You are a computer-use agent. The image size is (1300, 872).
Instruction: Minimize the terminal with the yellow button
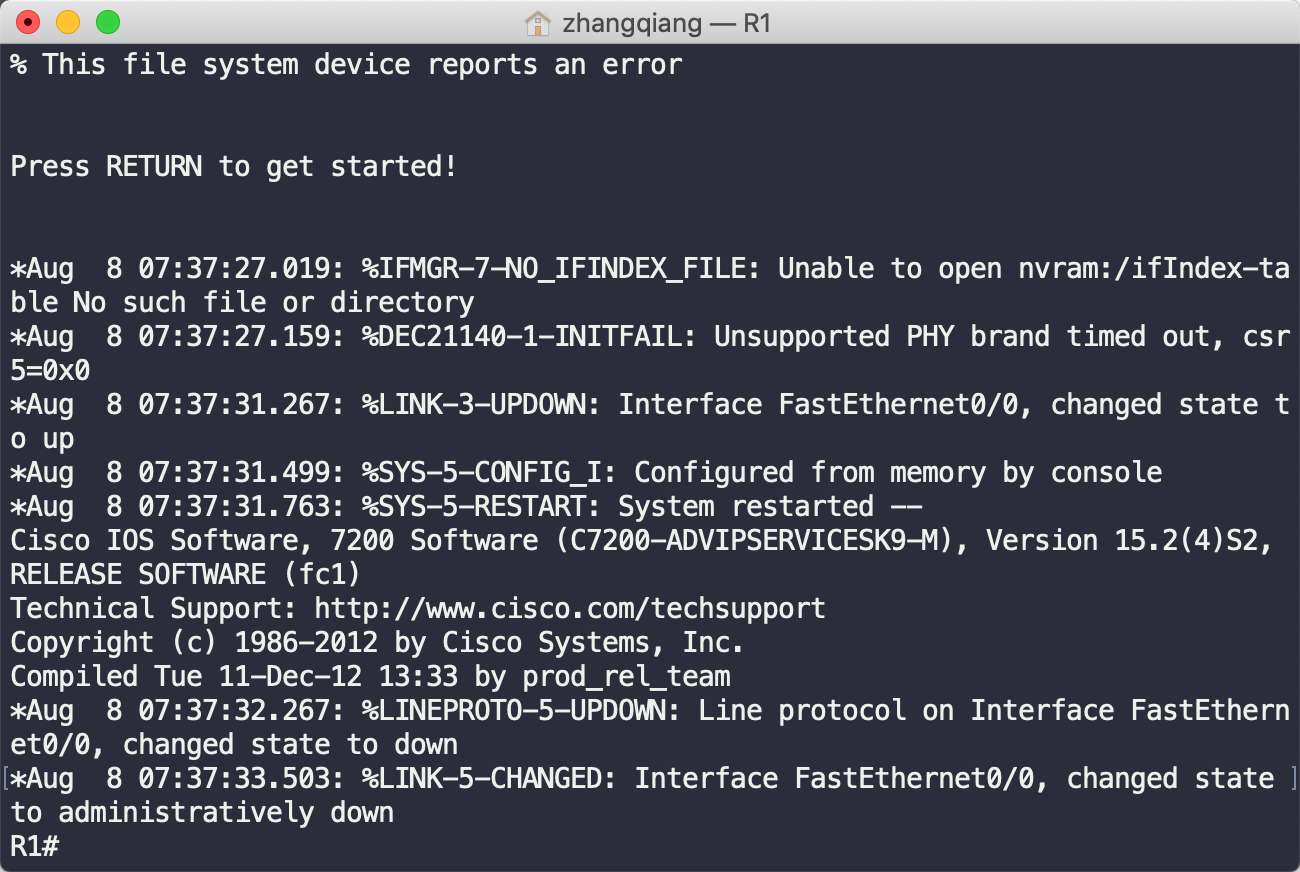68,21
